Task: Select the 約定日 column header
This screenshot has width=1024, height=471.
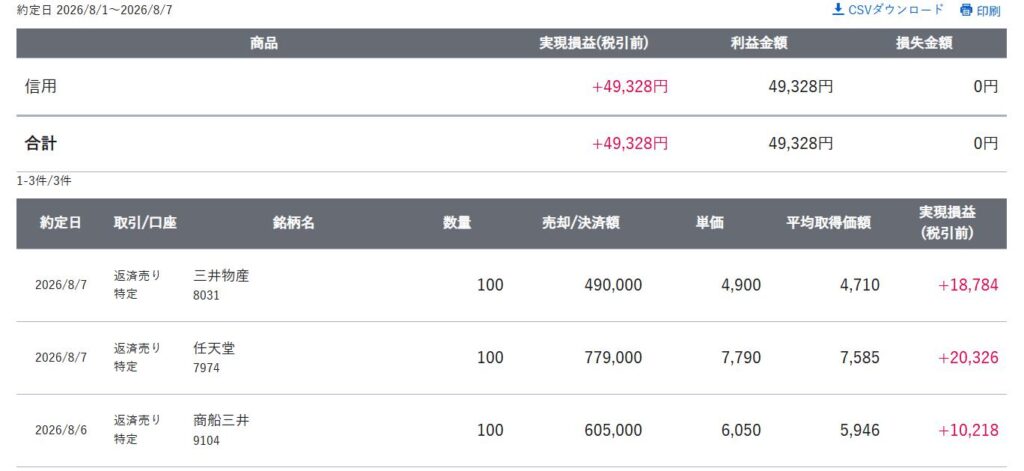Action: [x=60, y=223]
